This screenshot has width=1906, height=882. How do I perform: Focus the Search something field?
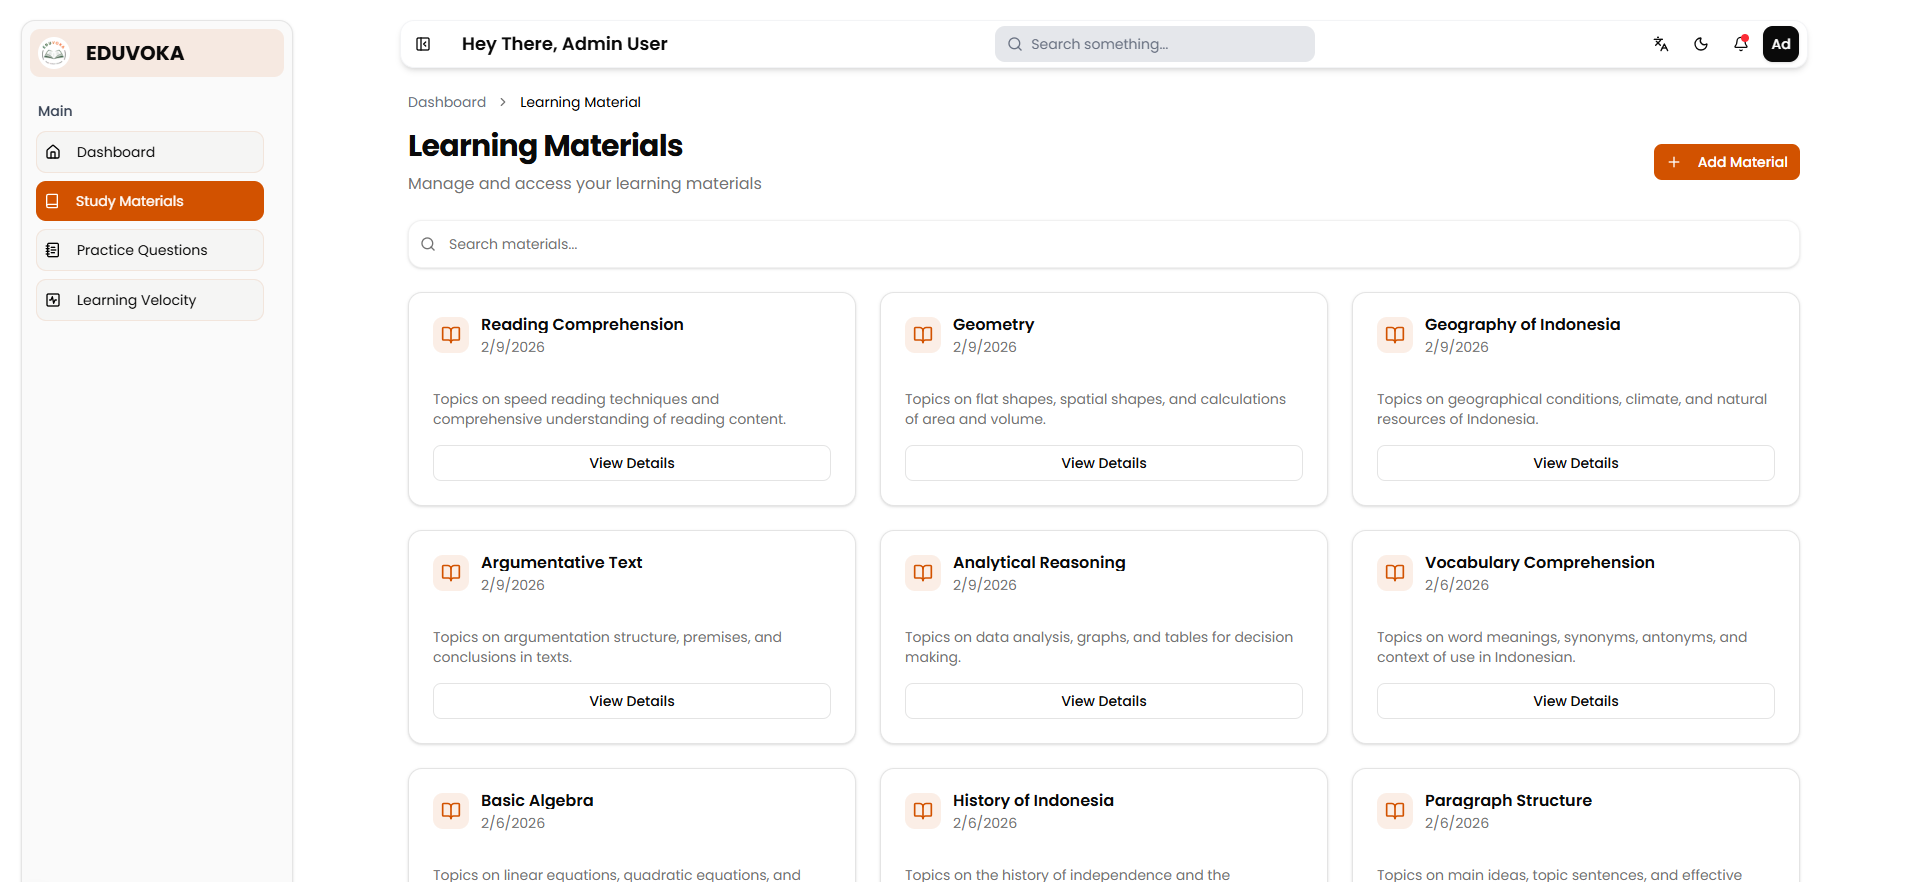pos(1155,44)
